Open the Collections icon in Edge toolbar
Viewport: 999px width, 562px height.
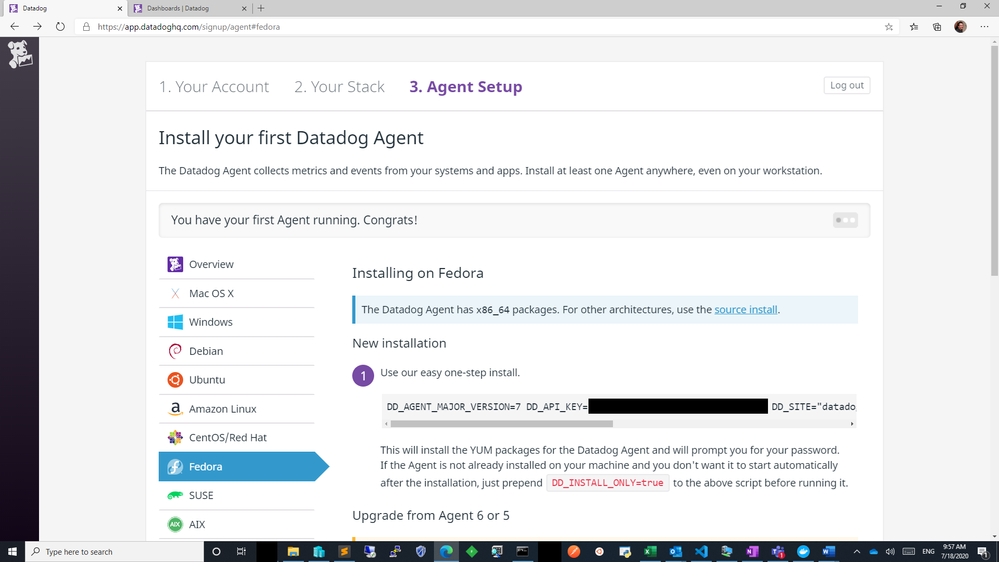tap(937, 27)
